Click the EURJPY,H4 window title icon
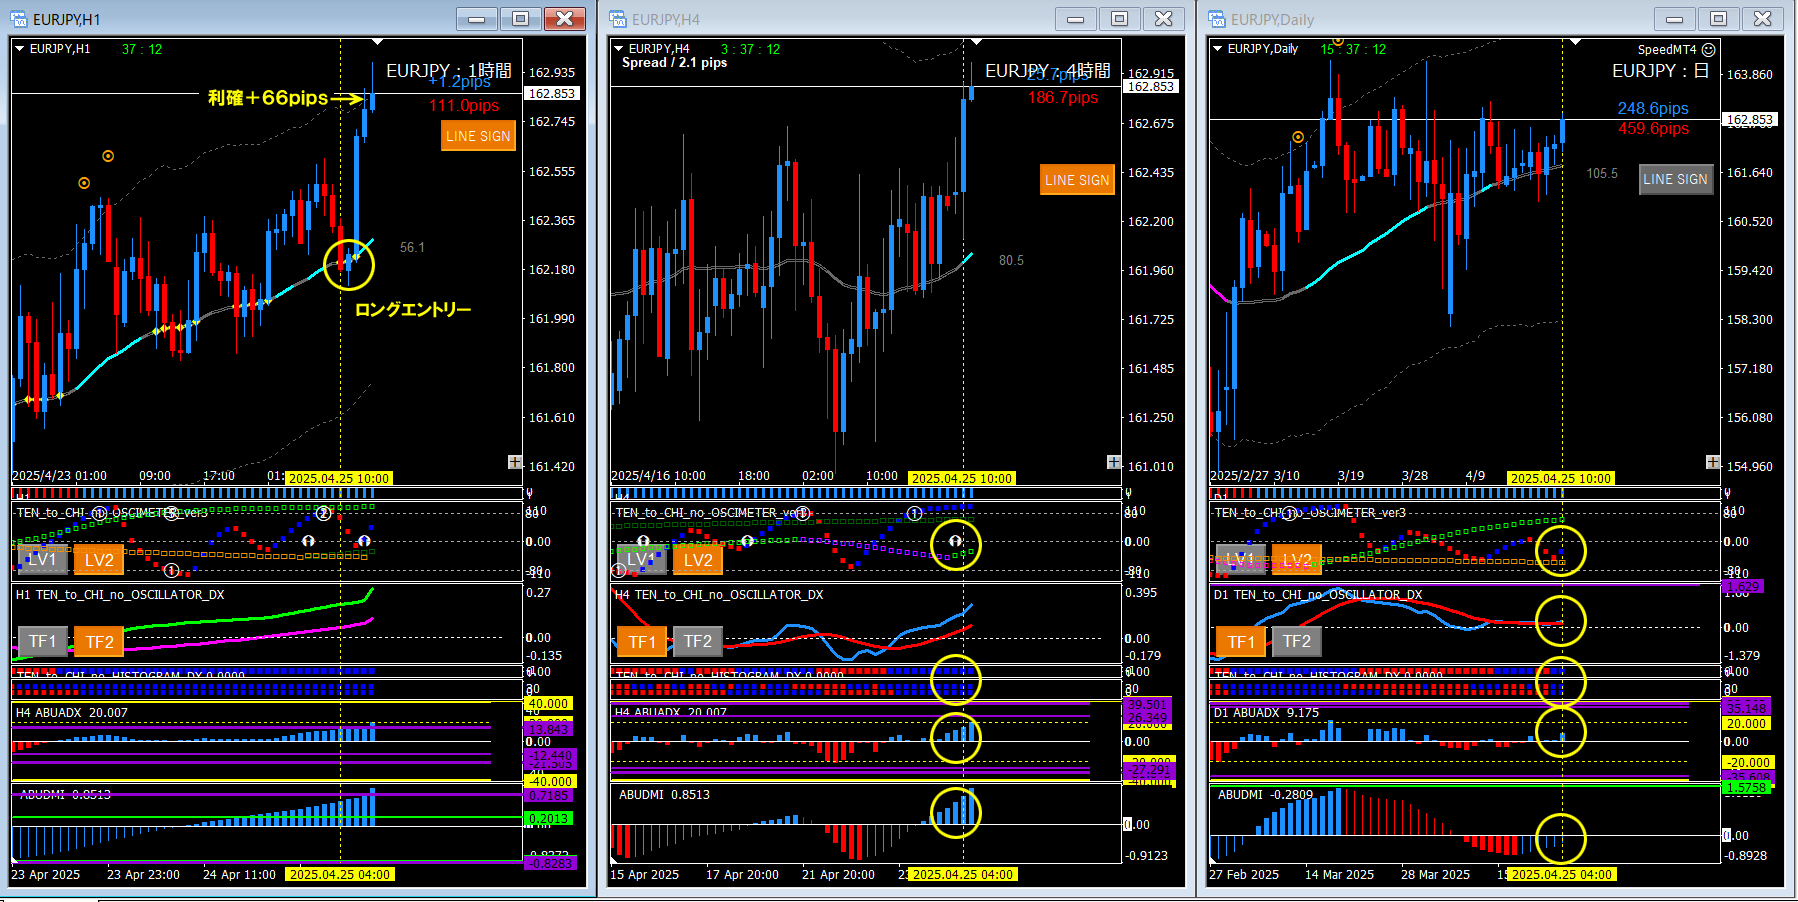The width and height of the screenshot is (1798, 902). (618, 19)
